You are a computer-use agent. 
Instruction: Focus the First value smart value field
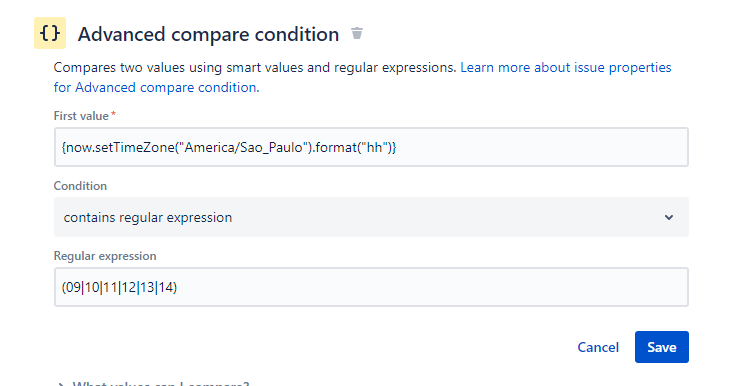[371, 147]
